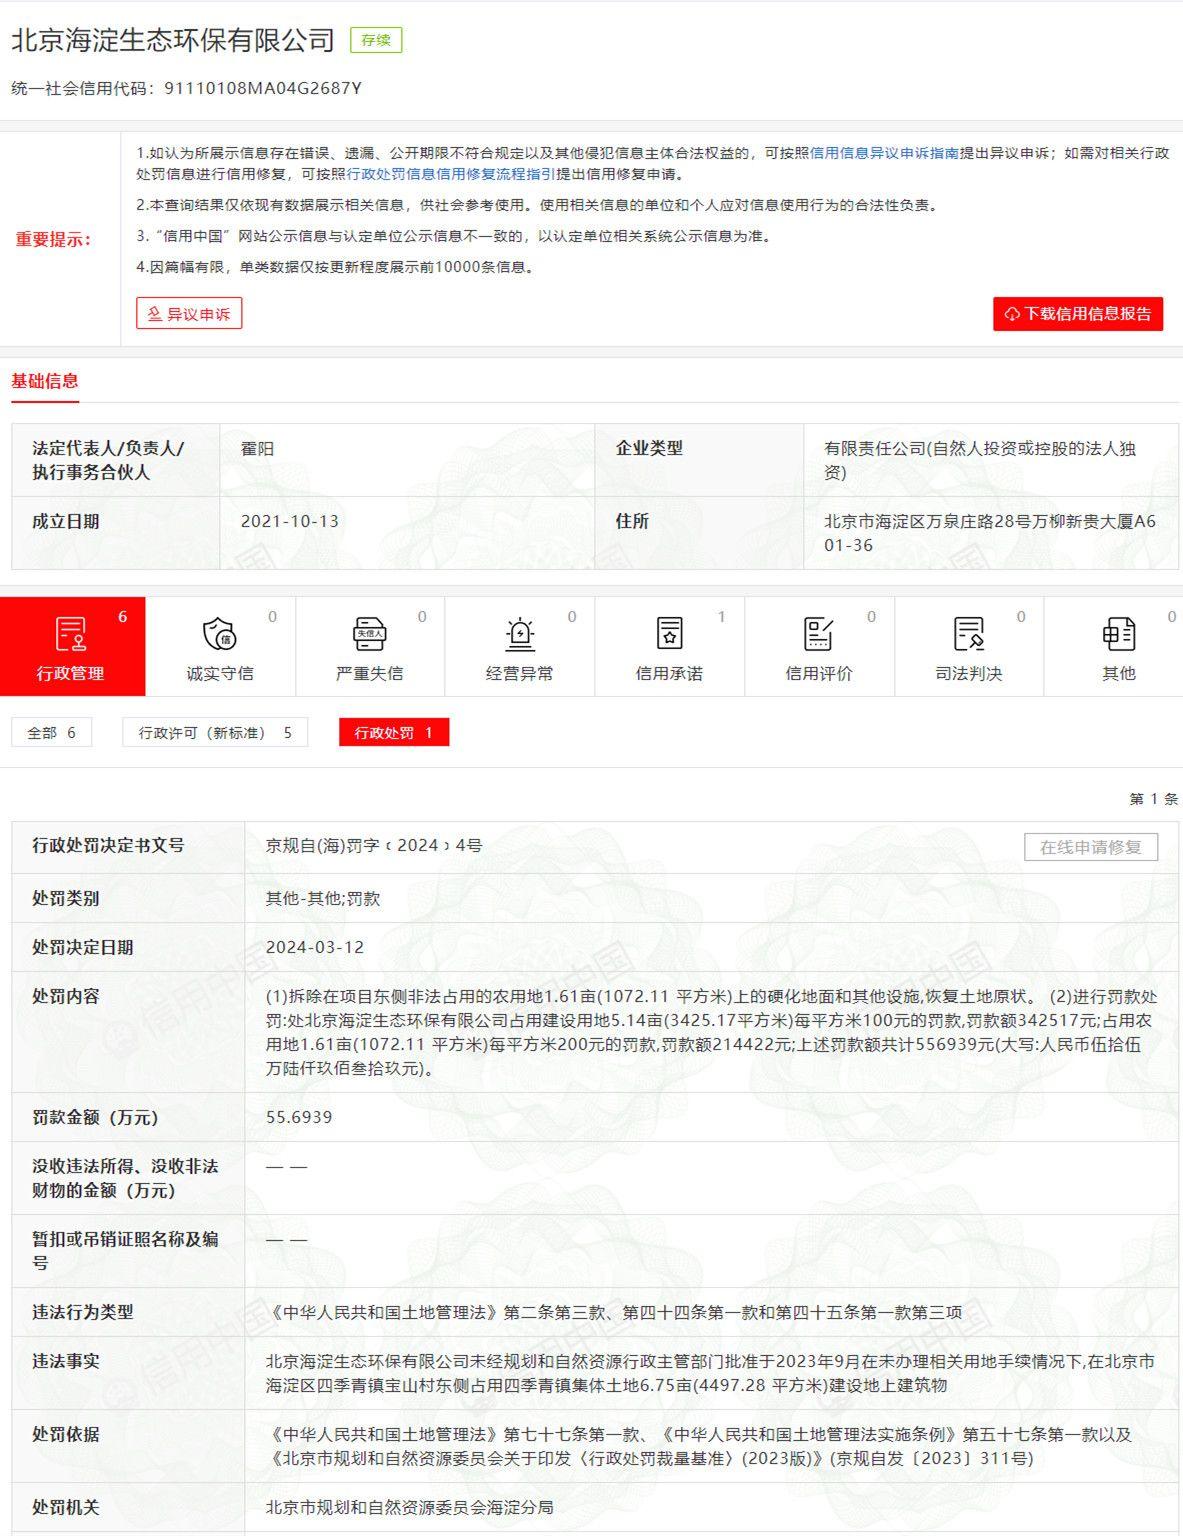Image resolution: width=1183 pixels, height=1536 pixels.
Task: Open the 信用信息异议申诉指南 link
Action: coord(885,153)
